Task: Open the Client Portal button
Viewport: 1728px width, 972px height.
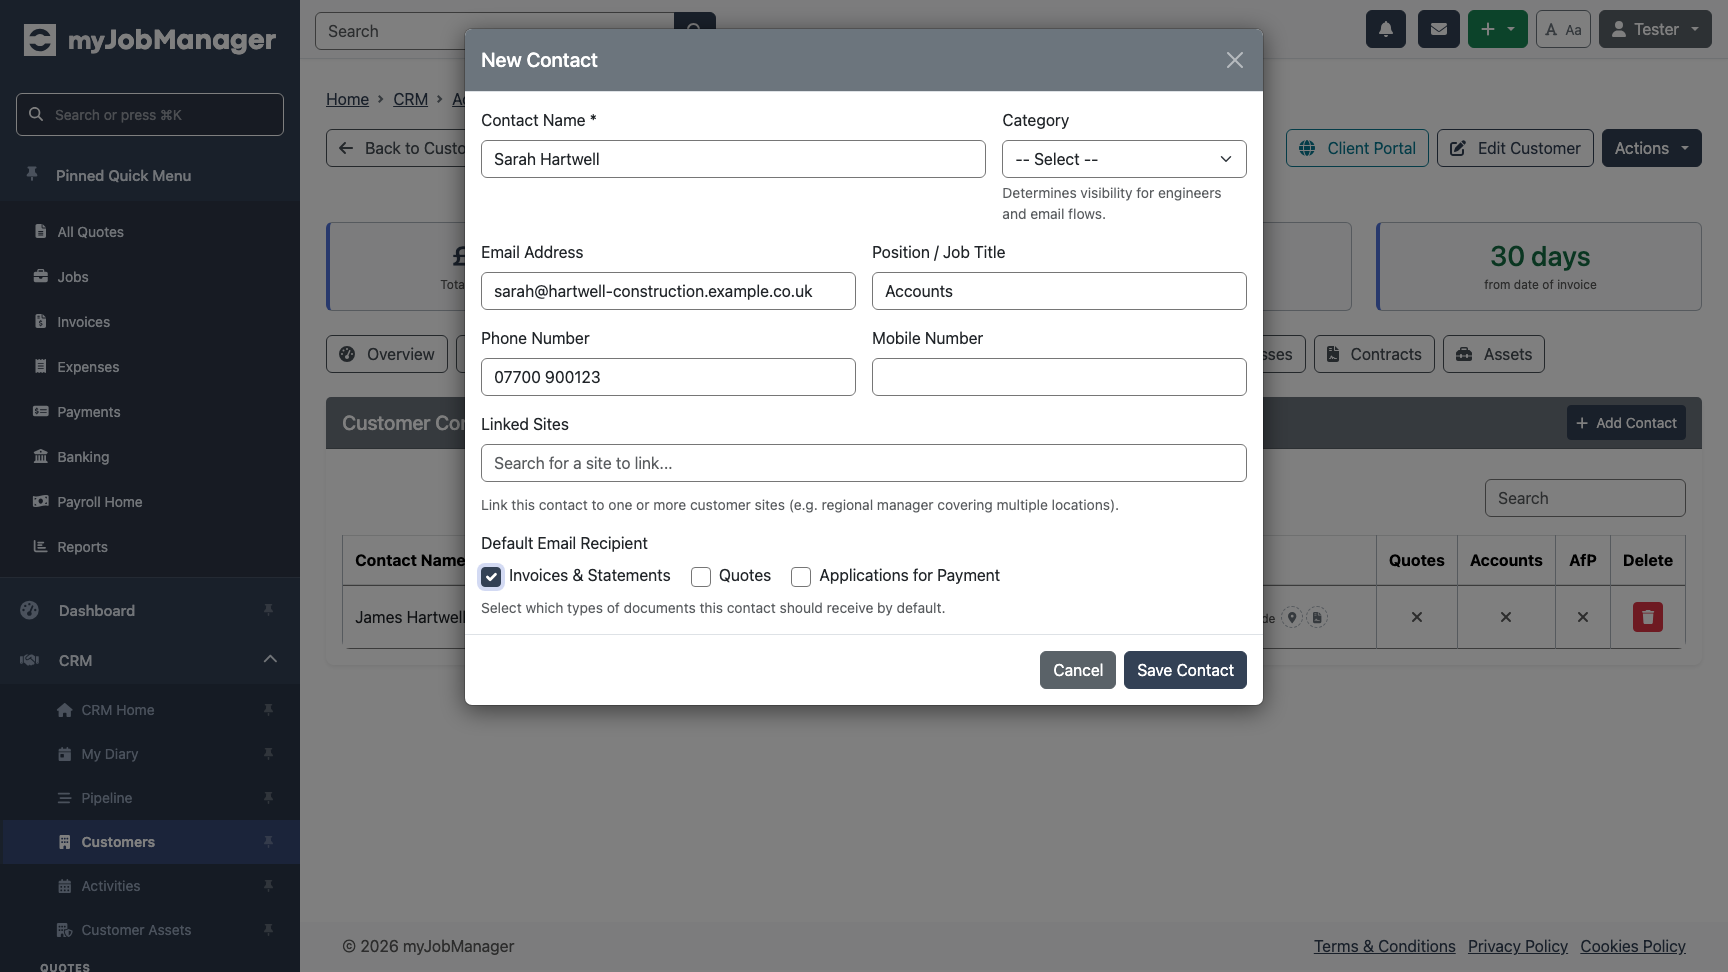Action: 1357,148
